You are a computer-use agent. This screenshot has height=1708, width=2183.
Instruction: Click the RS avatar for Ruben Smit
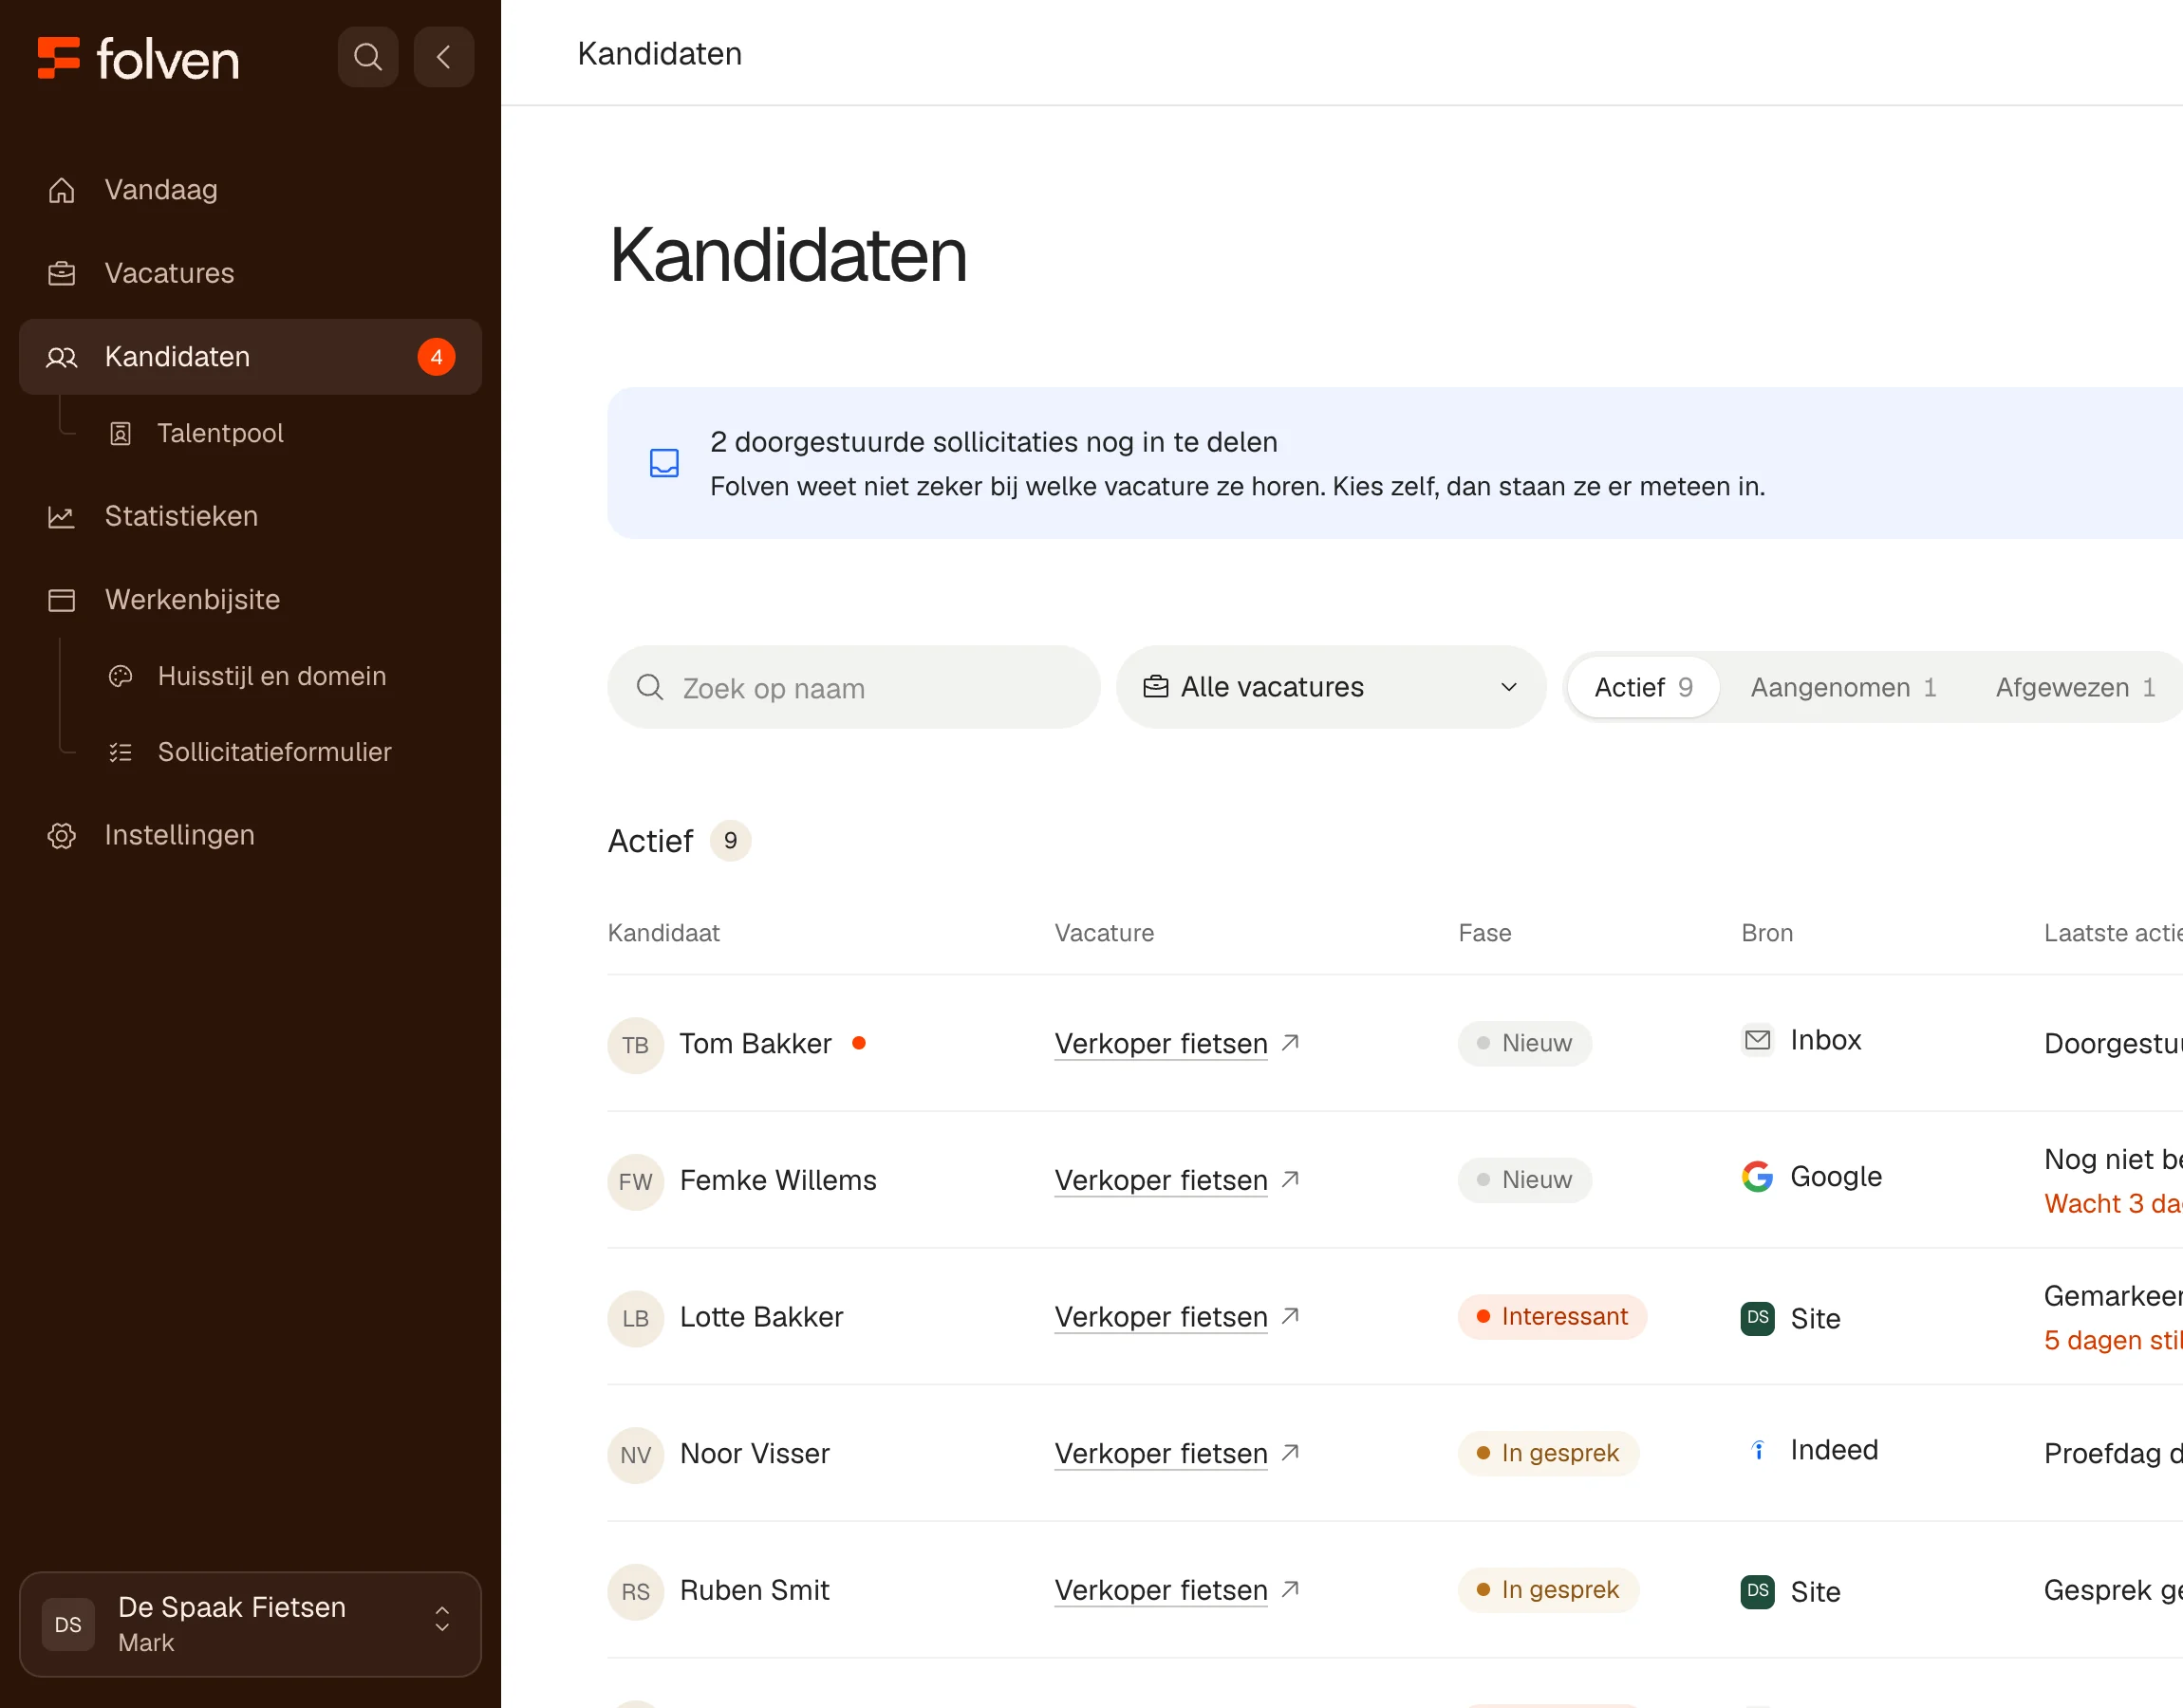tap(636, 1591)
